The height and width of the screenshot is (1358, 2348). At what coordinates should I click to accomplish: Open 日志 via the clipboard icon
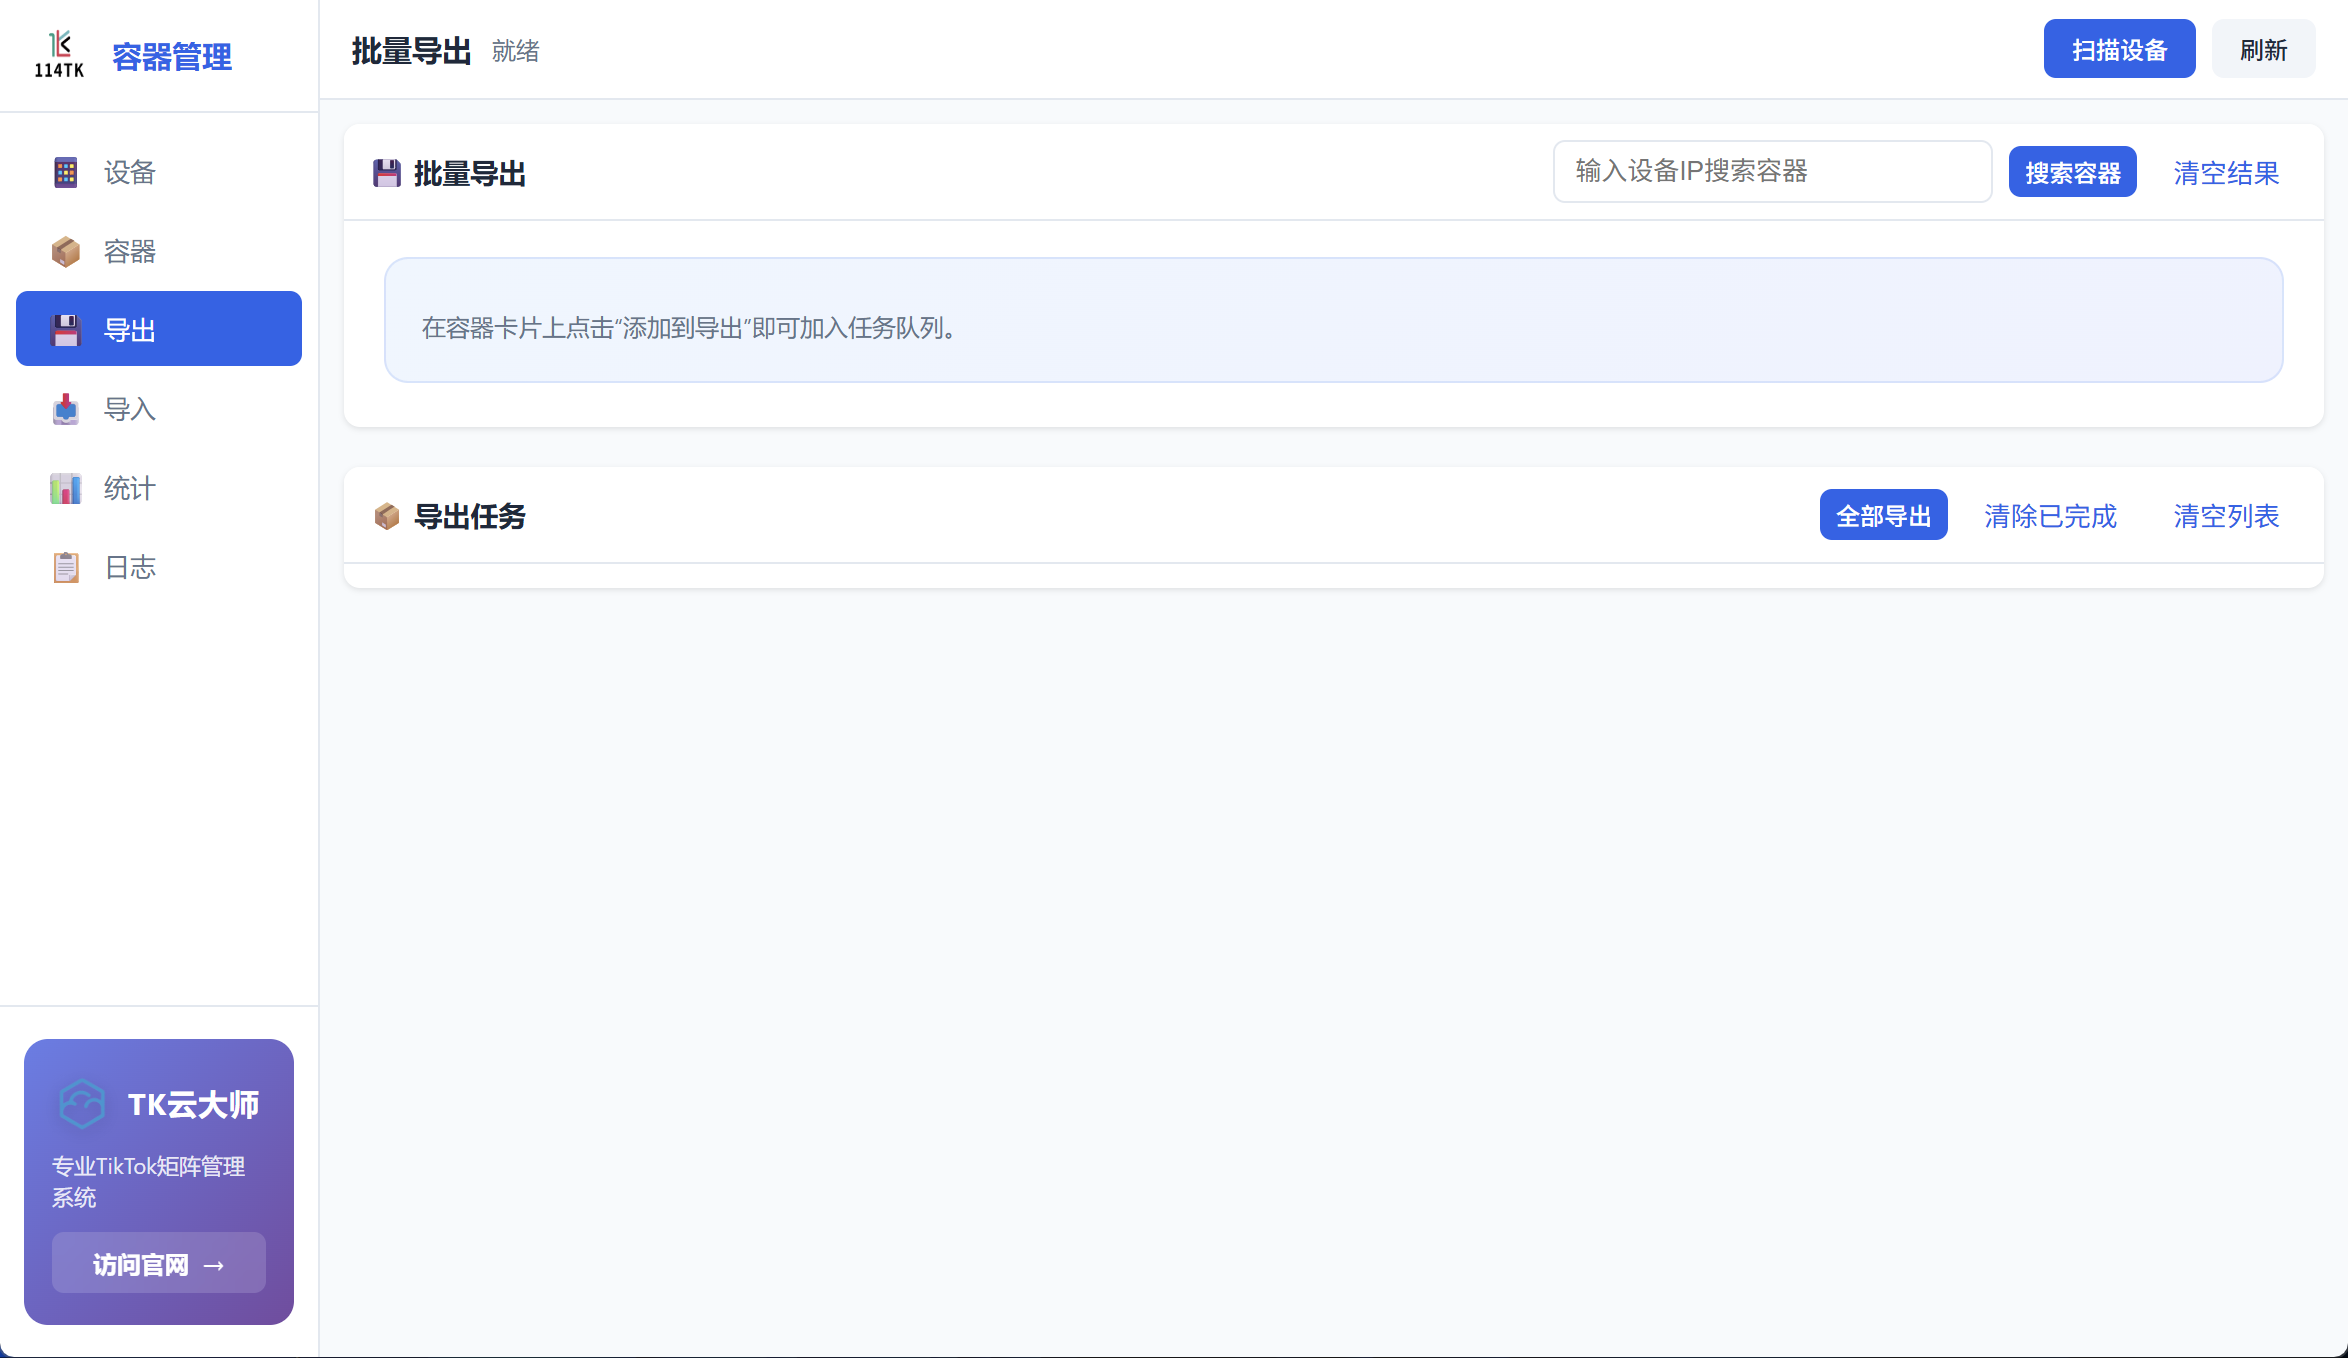(65, 567)
